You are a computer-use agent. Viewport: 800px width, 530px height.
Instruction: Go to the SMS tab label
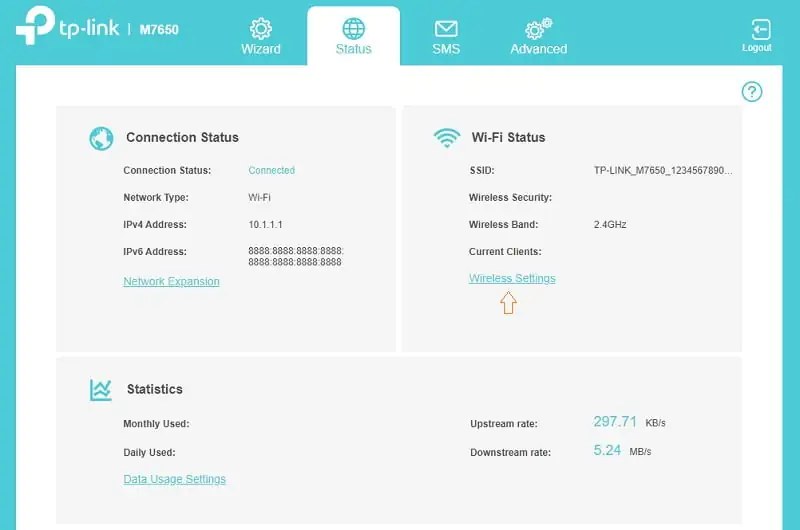point(446,49)
